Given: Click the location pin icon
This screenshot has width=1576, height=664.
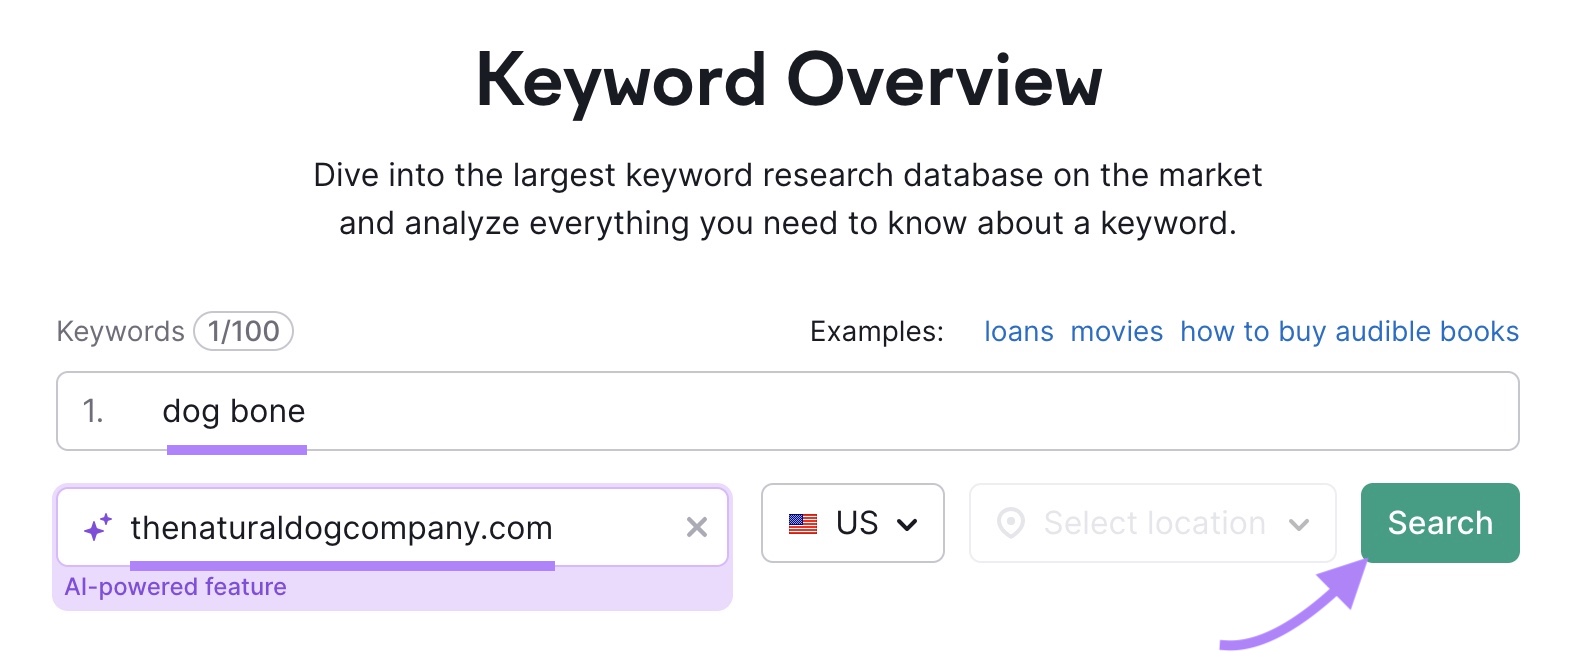Looking at the screenshot, I should 1013,522.
